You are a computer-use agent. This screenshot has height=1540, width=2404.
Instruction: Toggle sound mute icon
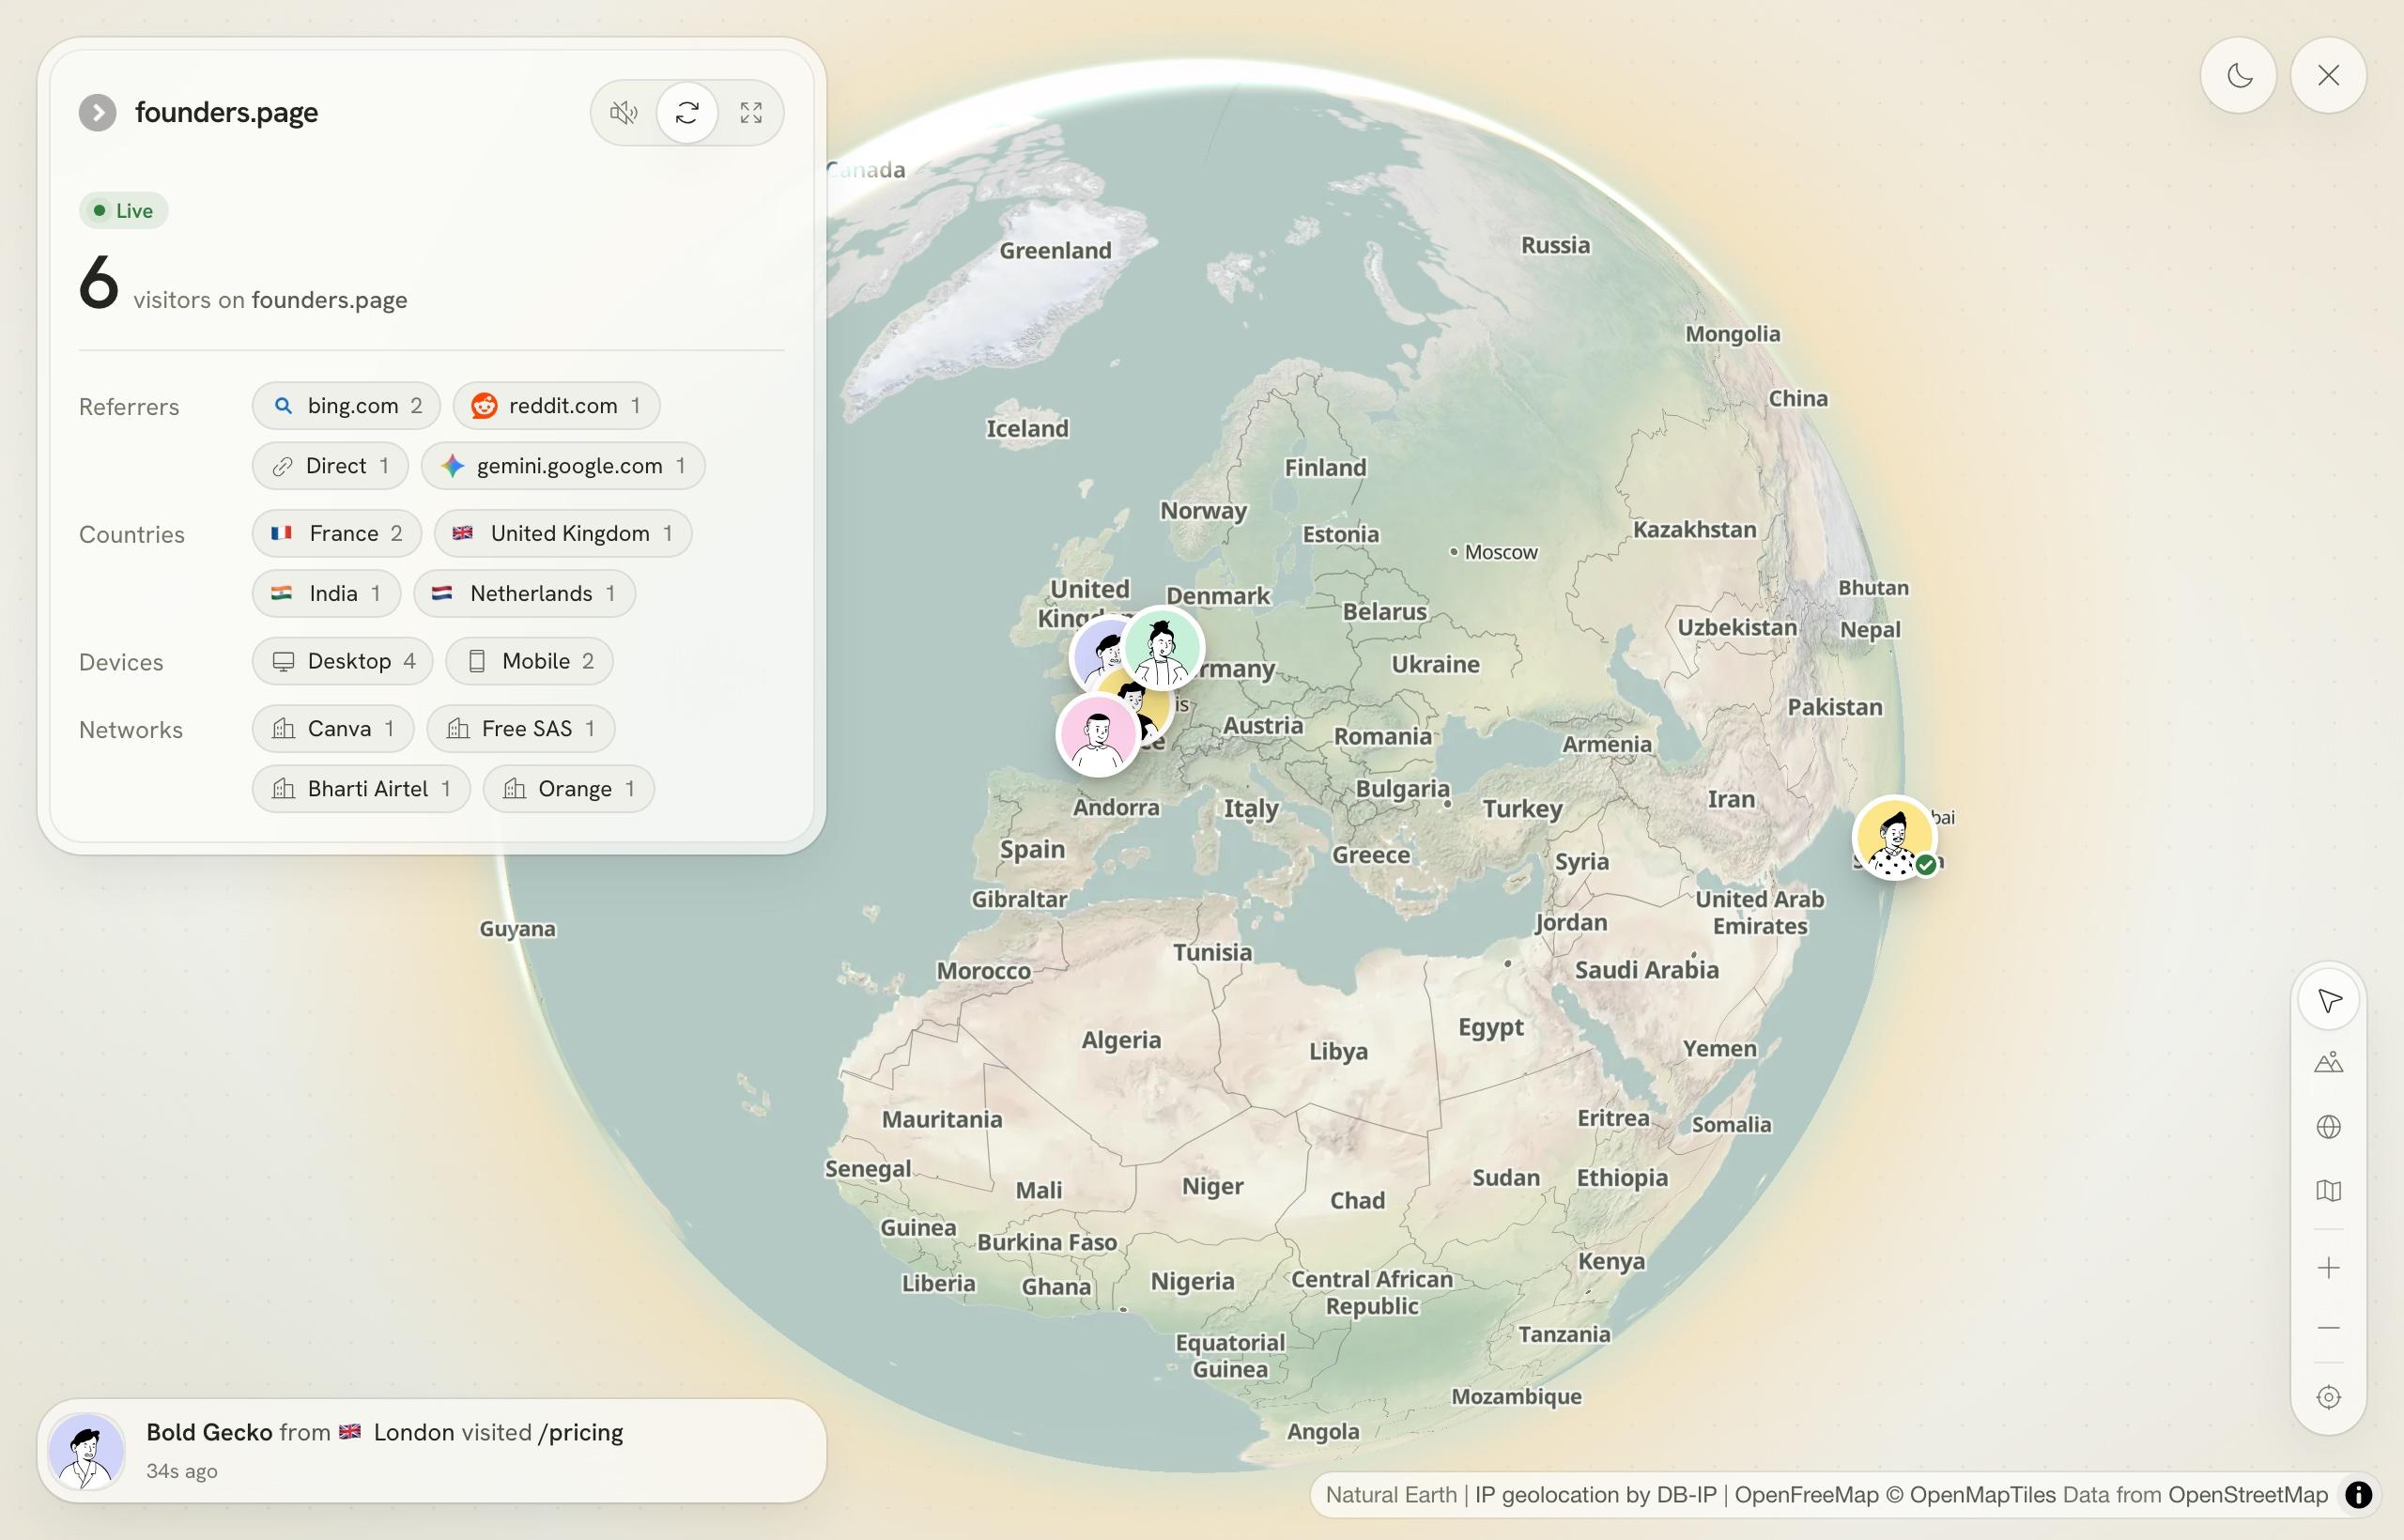(624, 112)
